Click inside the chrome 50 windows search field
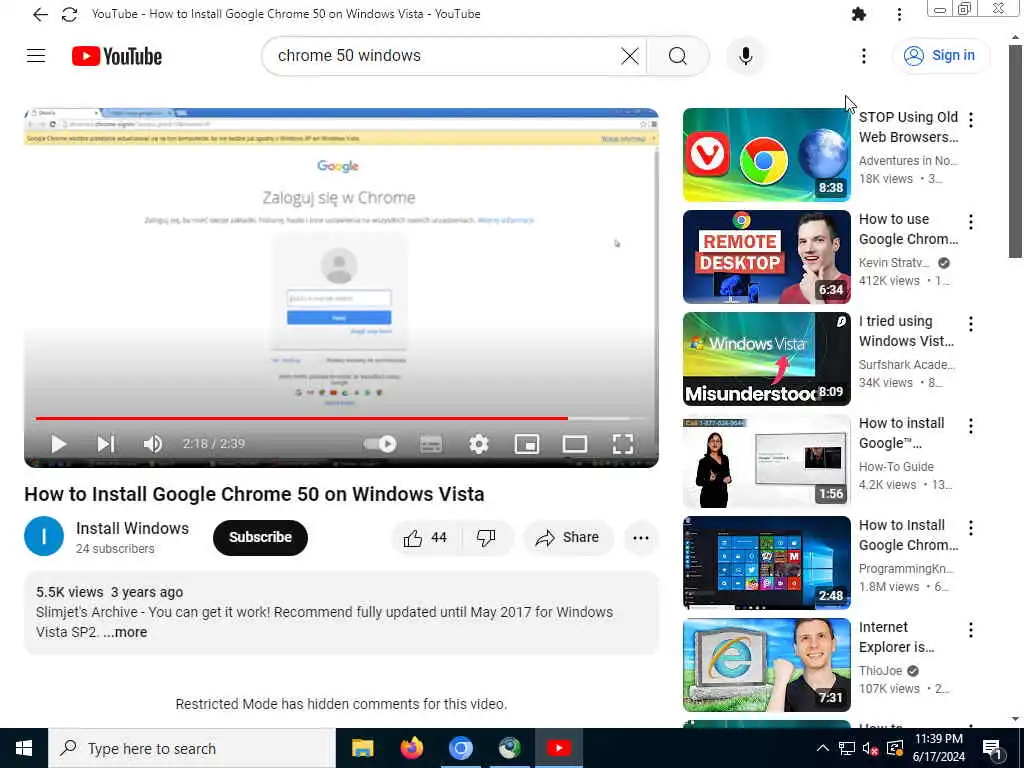The image size is (1024, 768). [444, 56]
